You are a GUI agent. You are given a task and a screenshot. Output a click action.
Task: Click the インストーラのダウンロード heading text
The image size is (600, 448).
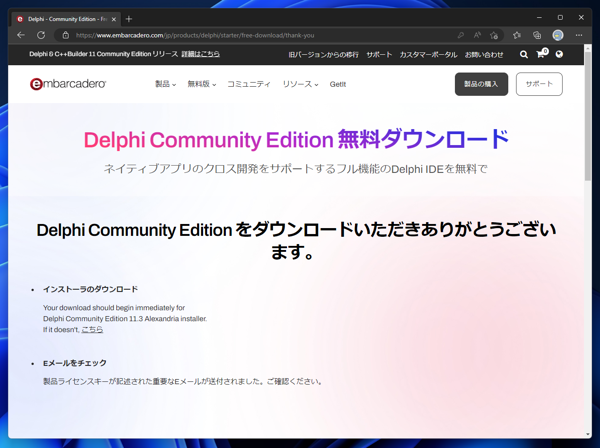coord(90,289)
